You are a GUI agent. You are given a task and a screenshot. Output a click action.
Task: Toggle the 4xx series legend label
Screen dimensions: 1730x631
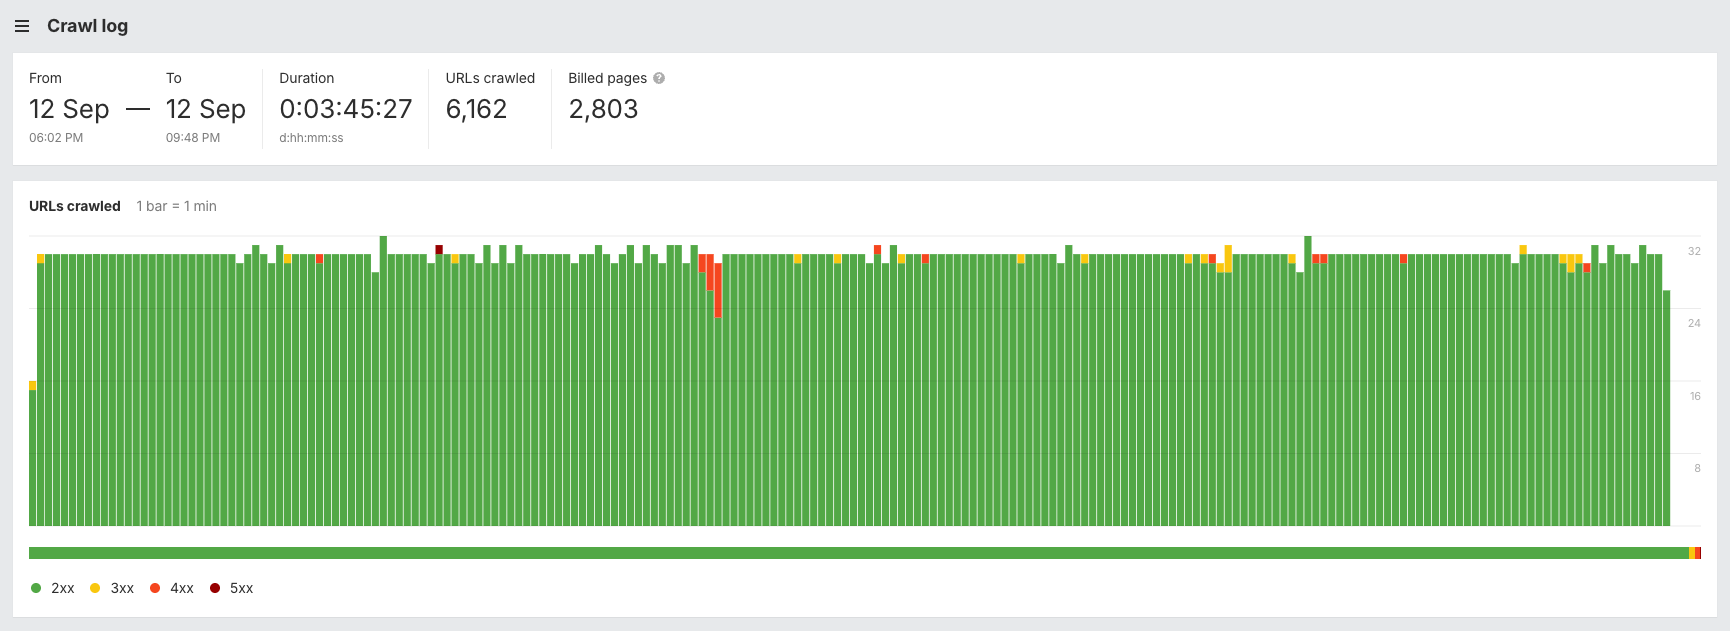coord(182,588)
